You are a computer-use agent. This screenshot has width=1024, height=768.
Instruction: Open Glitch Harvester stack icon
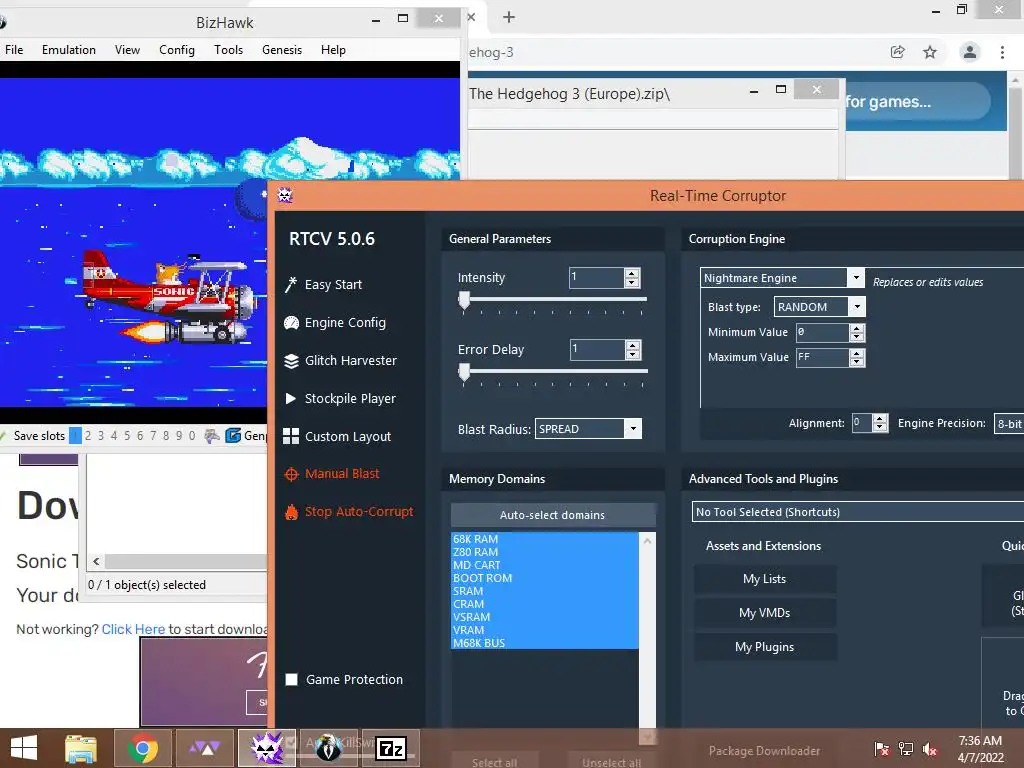[x=291, y=360]
